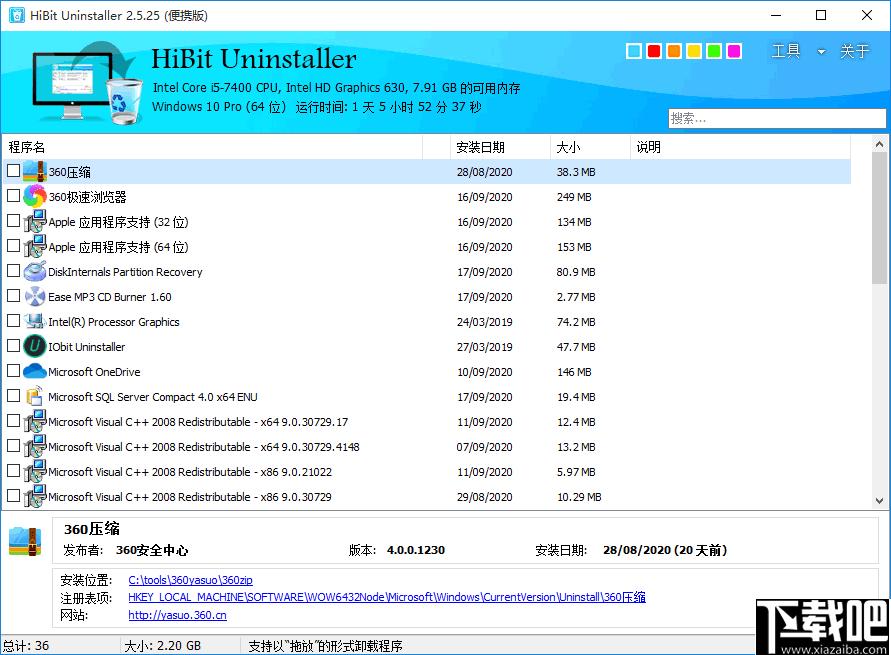891x655 pixels.
Task: Tick checkbox for Apple 应用程序支持 (32 位)
Action: pyautogui.click(x=13, y=221)
